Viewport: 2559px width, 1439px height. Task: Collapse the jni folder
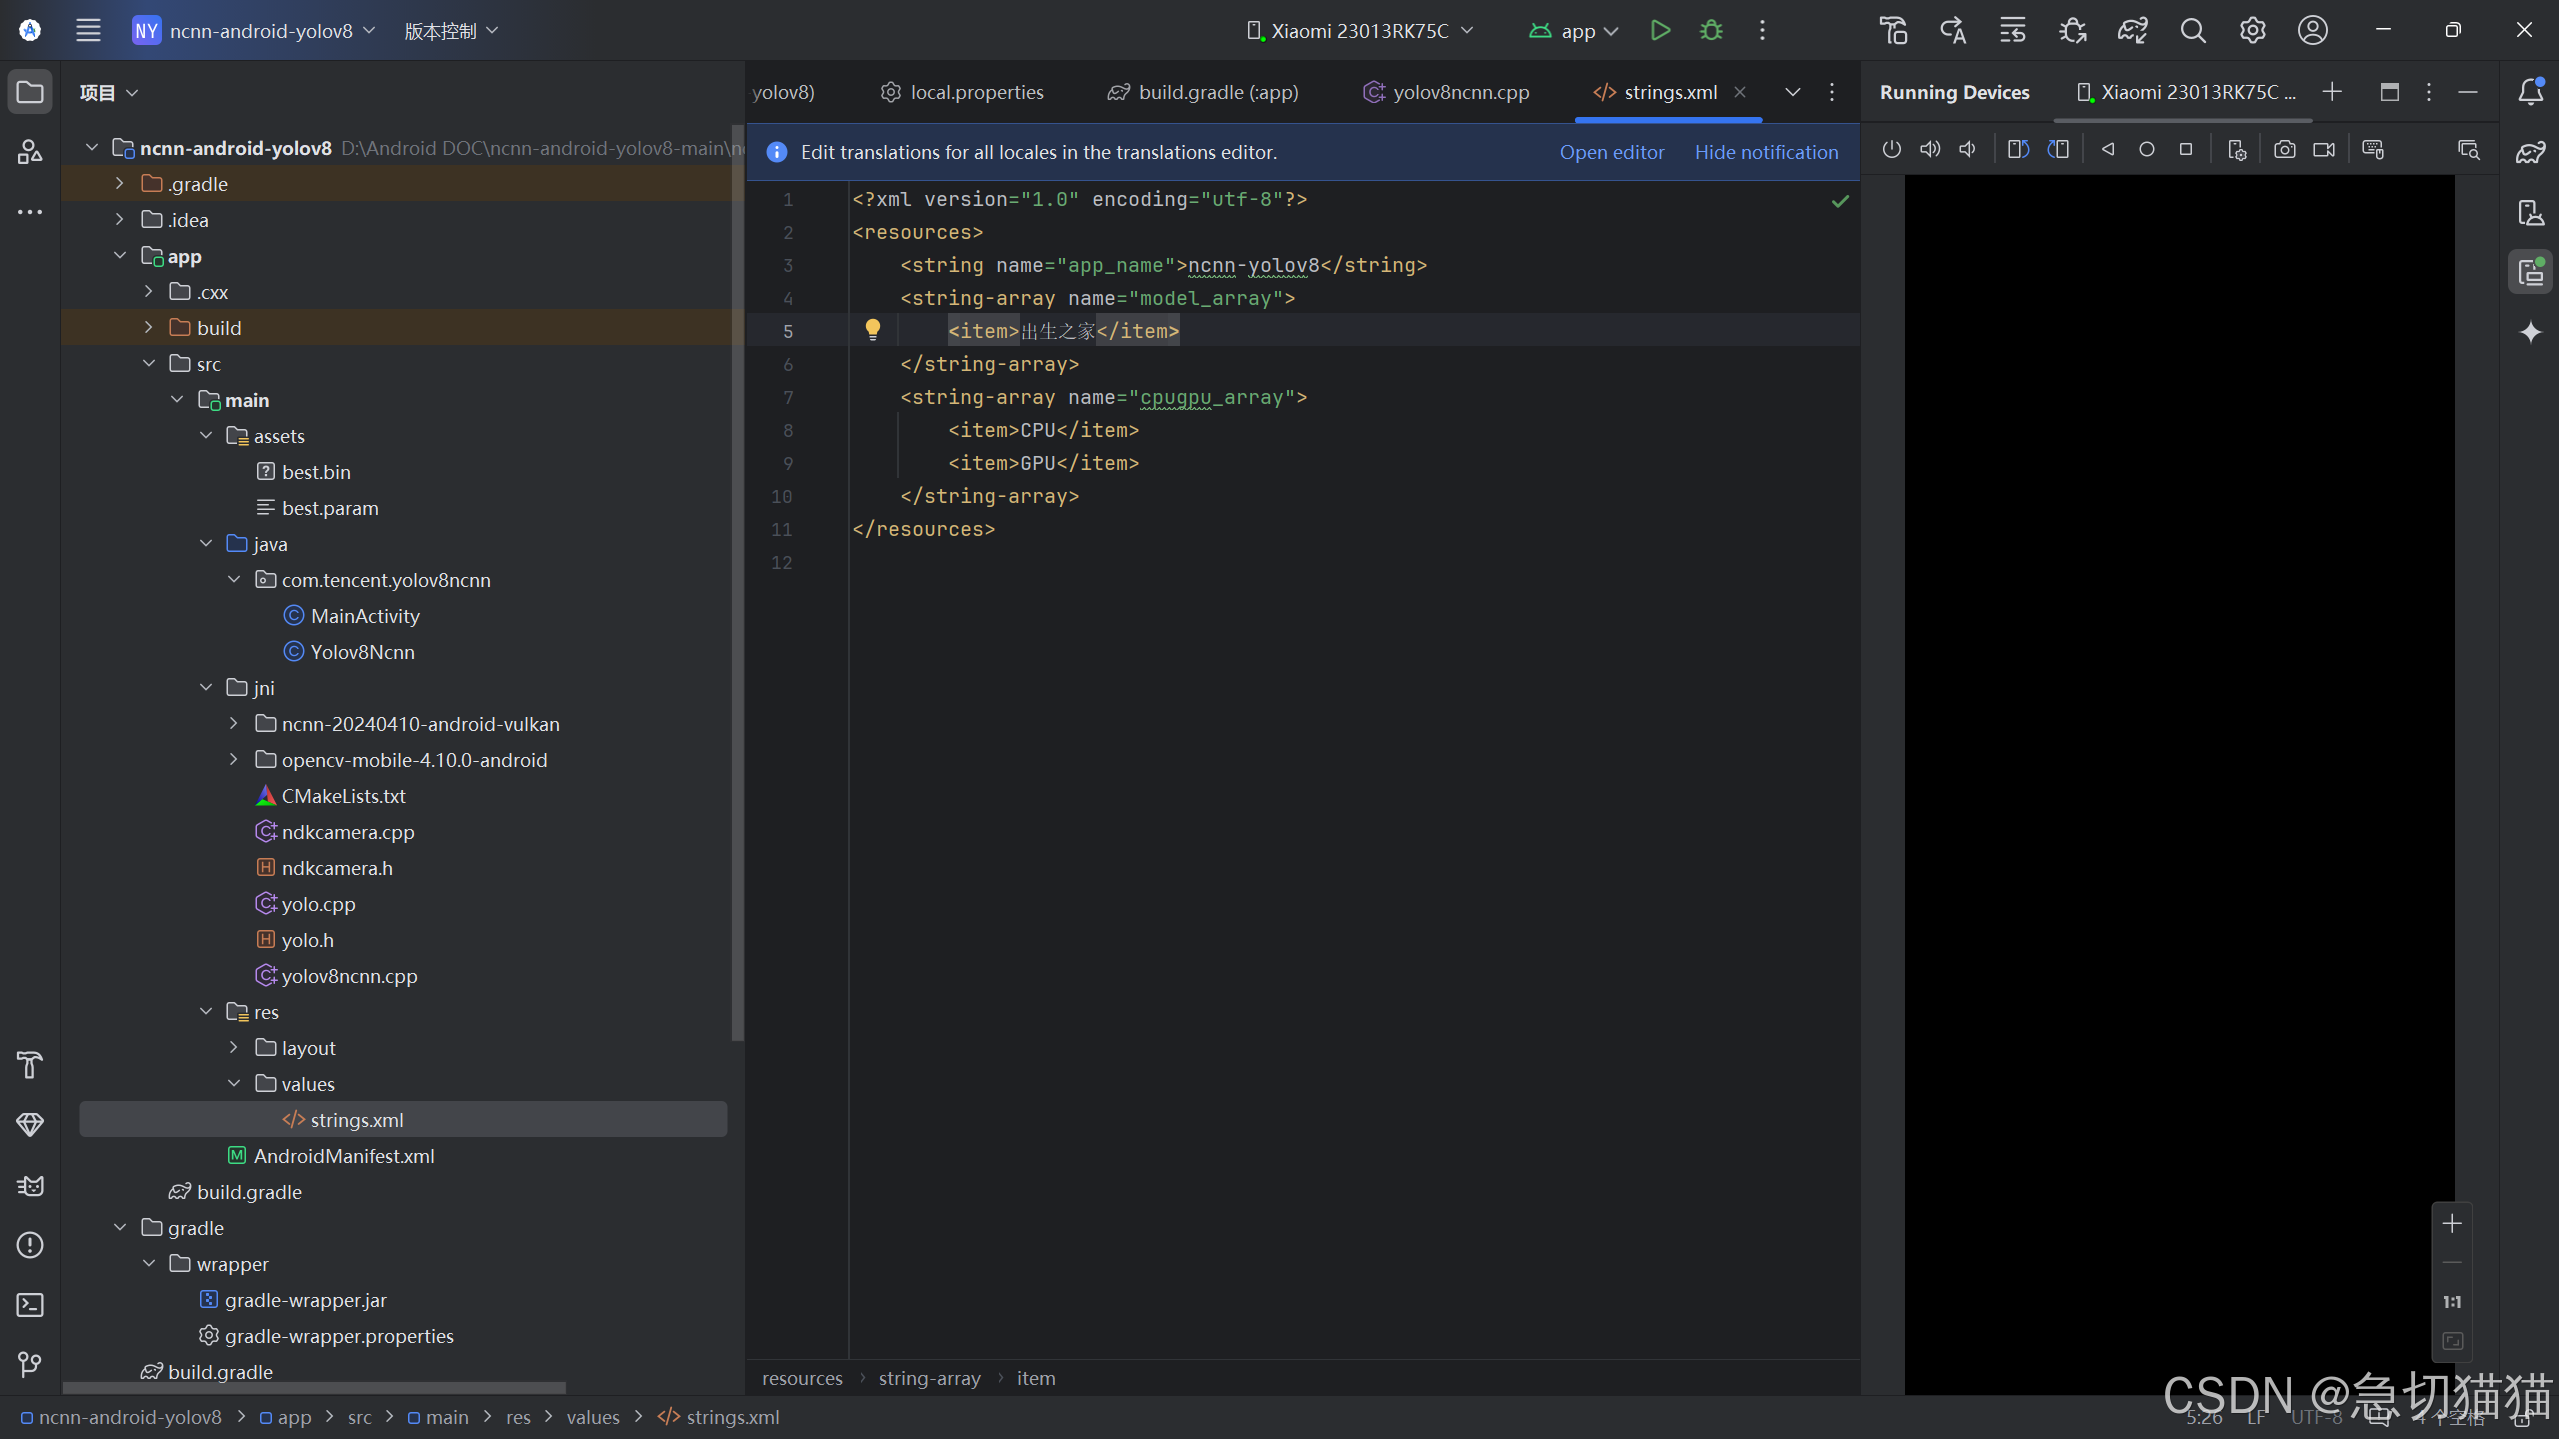[x=206, y=688]
